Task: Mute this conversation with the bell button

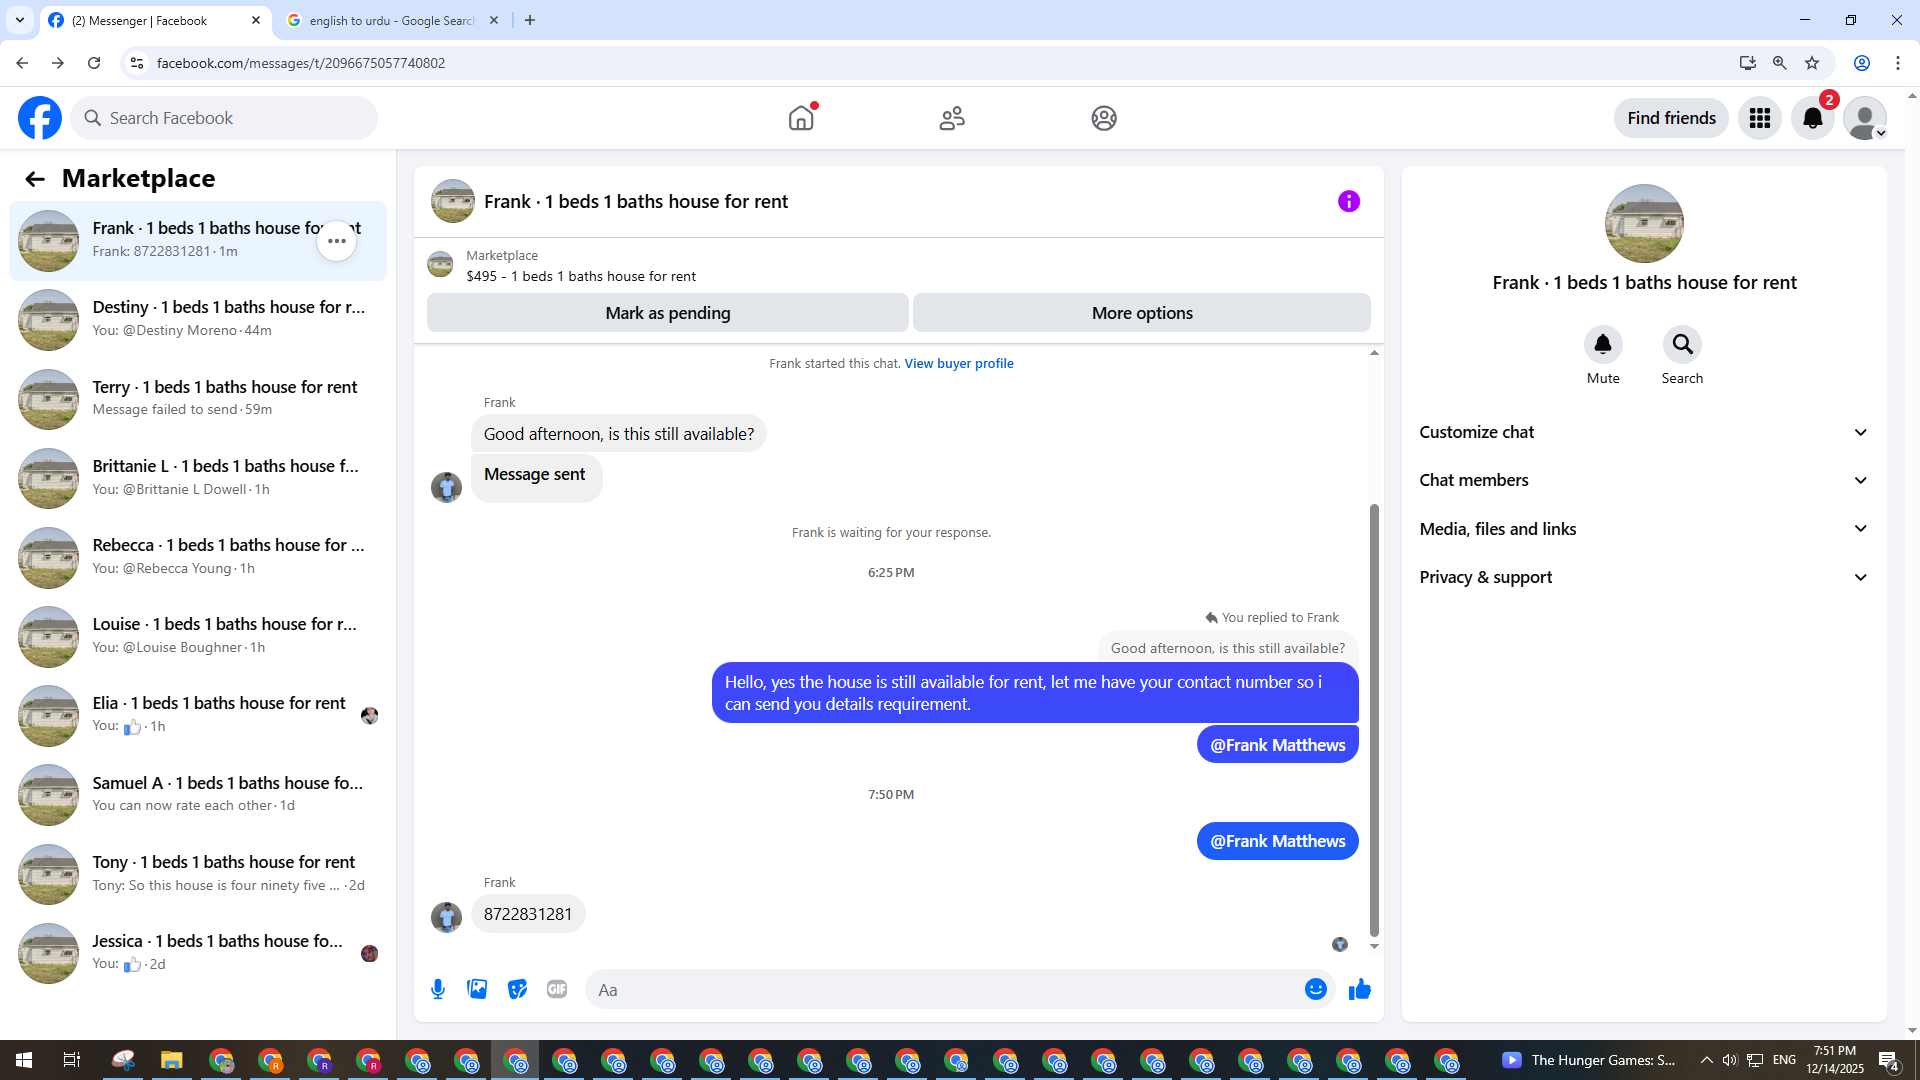Action: [1602, 345]
